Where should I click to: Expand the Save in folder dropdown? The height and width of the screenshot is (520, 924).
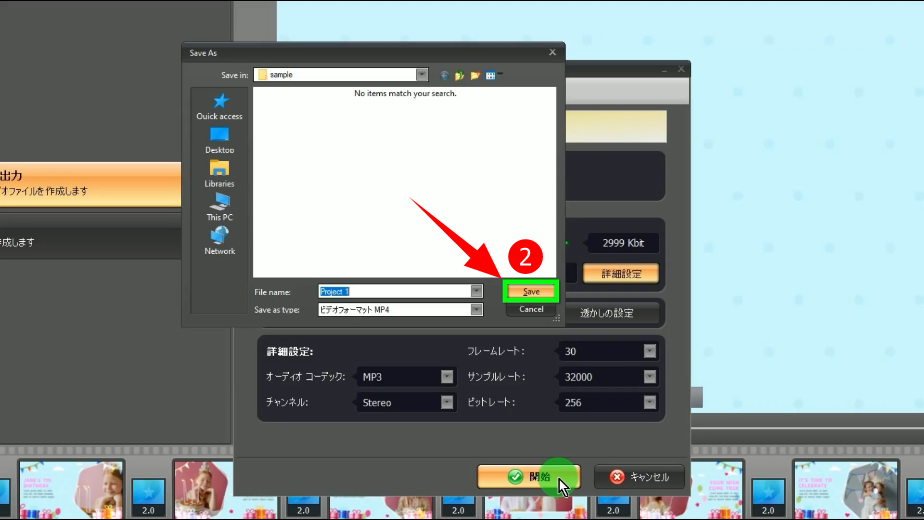coord(421,75)
